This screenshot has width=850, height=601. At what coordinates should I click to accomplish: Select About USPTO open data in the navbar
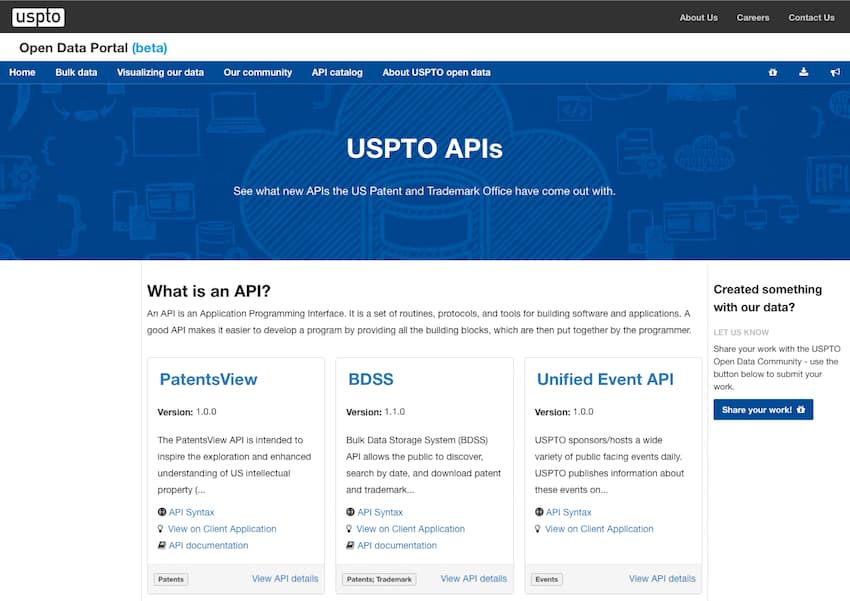click(x=436, y=72)
